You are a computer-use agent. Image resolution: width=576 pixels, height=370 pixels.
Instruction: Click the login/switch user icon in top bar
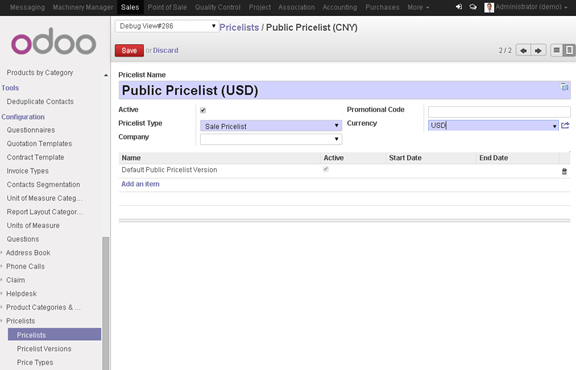click(459, 7)
